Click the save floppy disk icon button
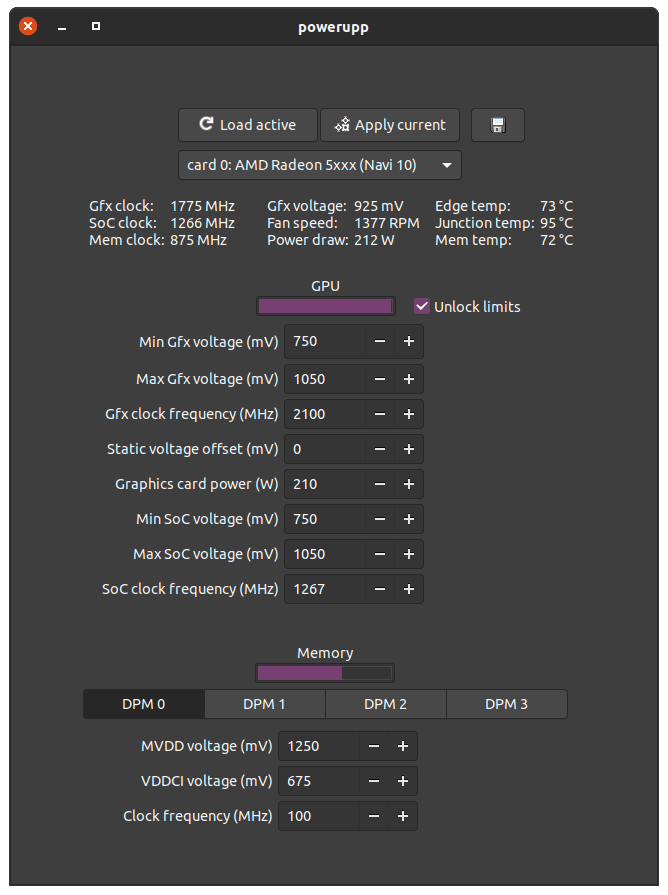This screenshot has width=668, height=895. click(497, 125)
